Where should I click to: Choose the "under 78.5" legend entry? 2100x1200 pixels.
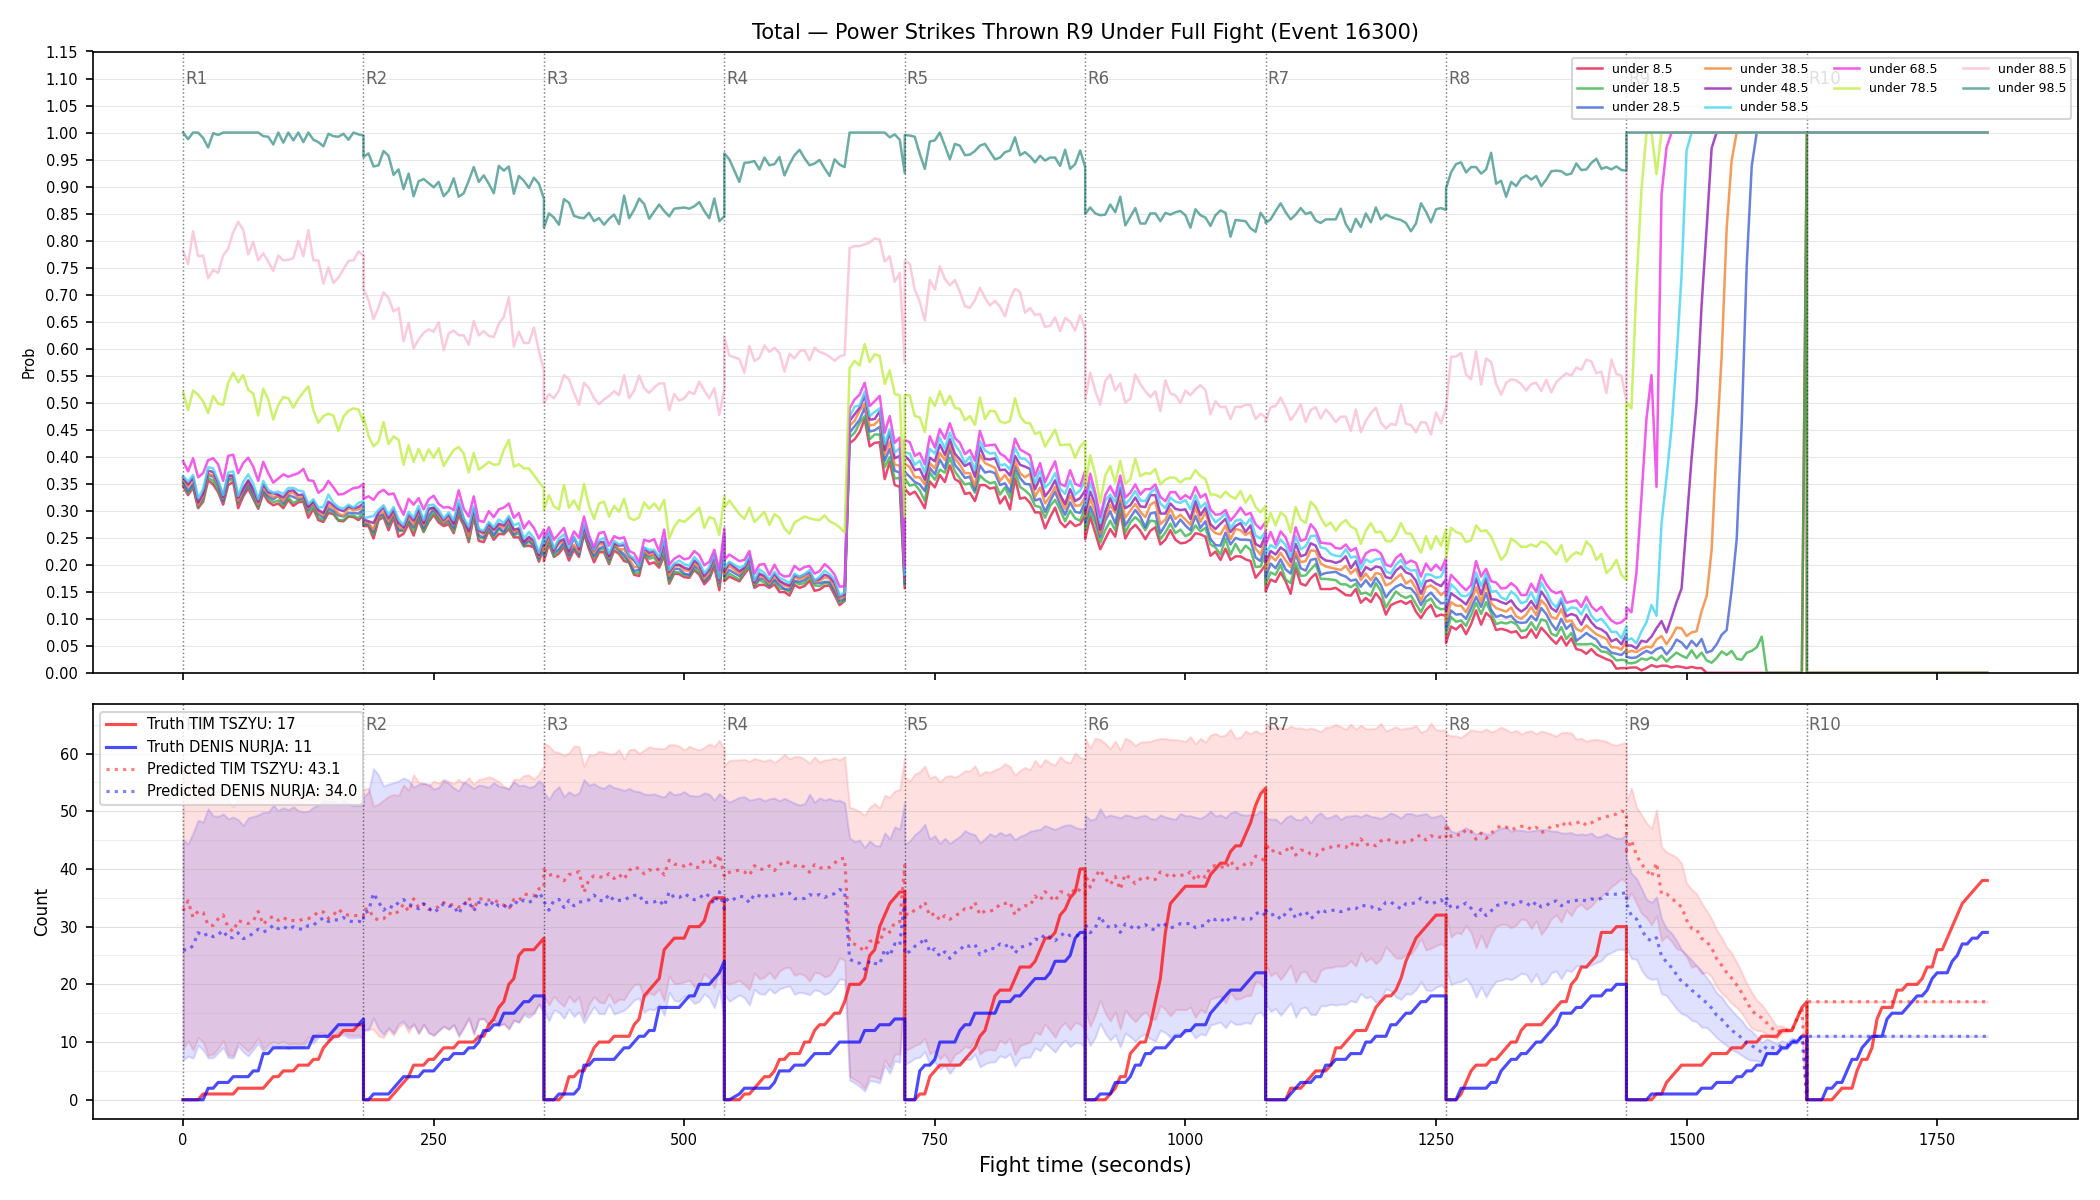(x=1885, y=88)
